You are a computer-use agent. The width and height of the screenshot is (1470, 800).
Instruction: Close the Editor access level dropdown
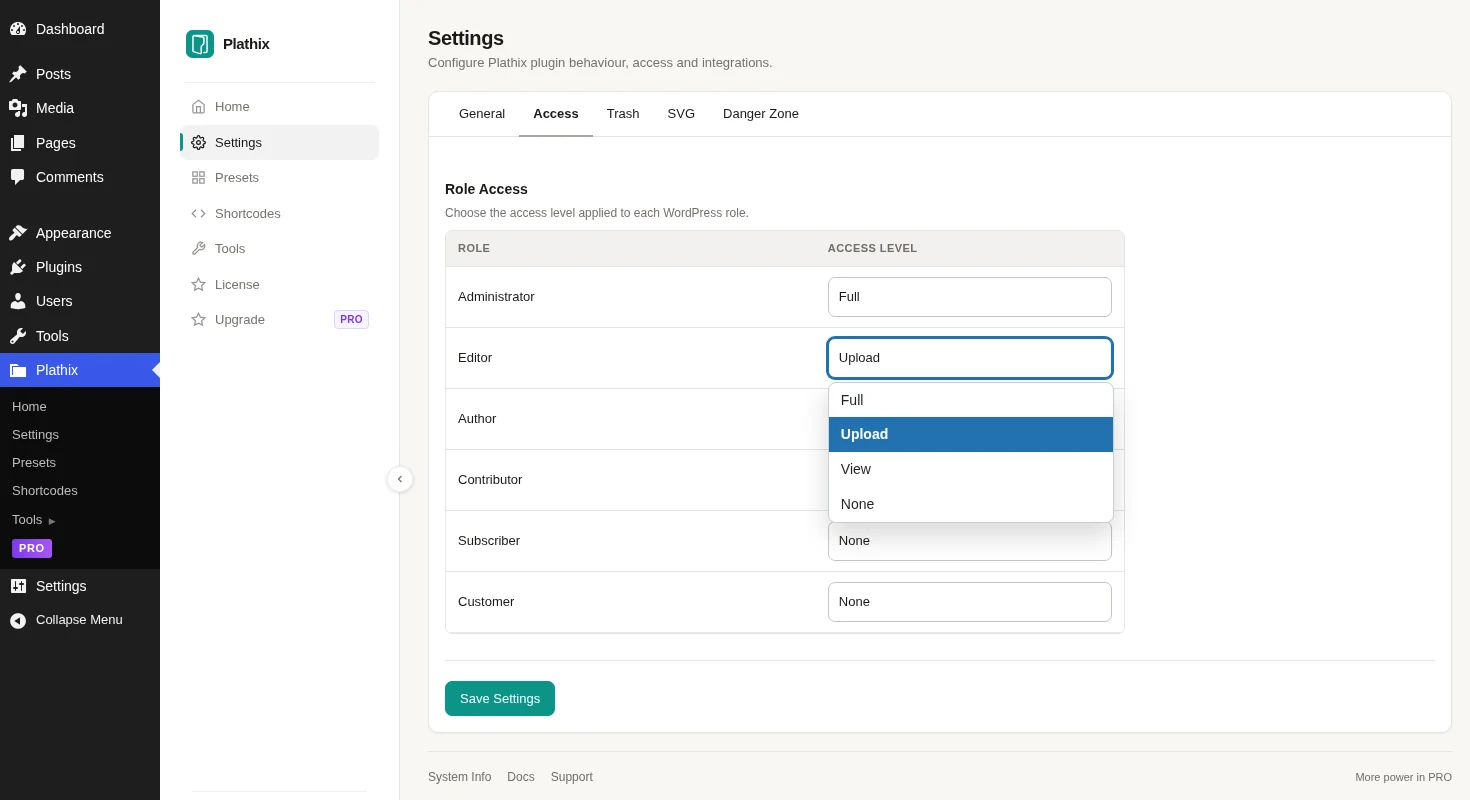coord(970,358)
